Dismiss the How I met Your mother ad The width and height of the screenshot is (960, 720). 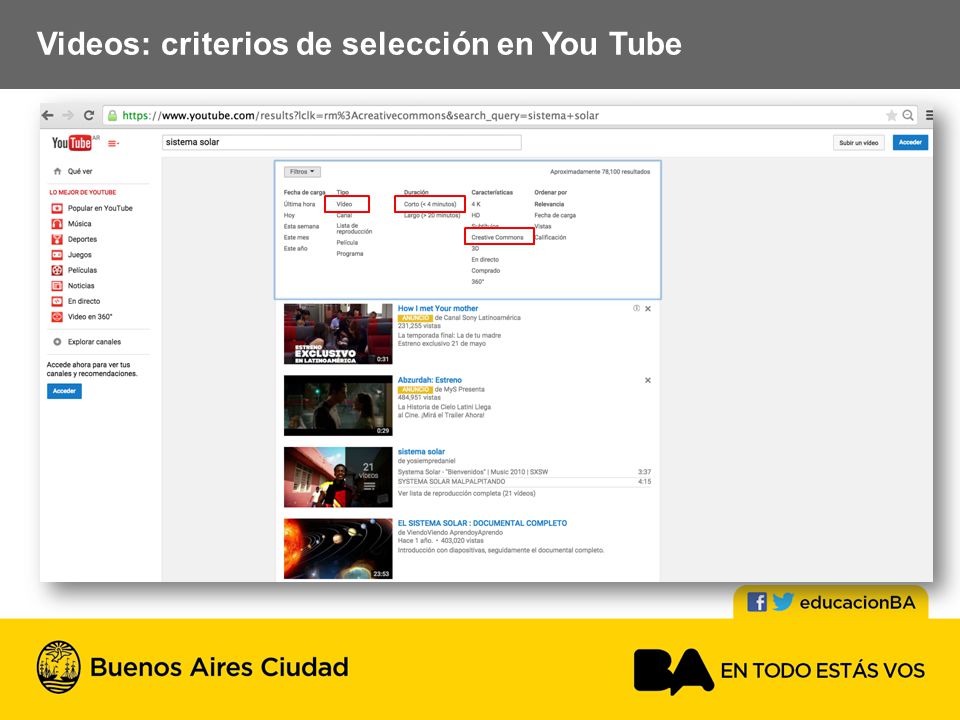[x=648, y=309]
